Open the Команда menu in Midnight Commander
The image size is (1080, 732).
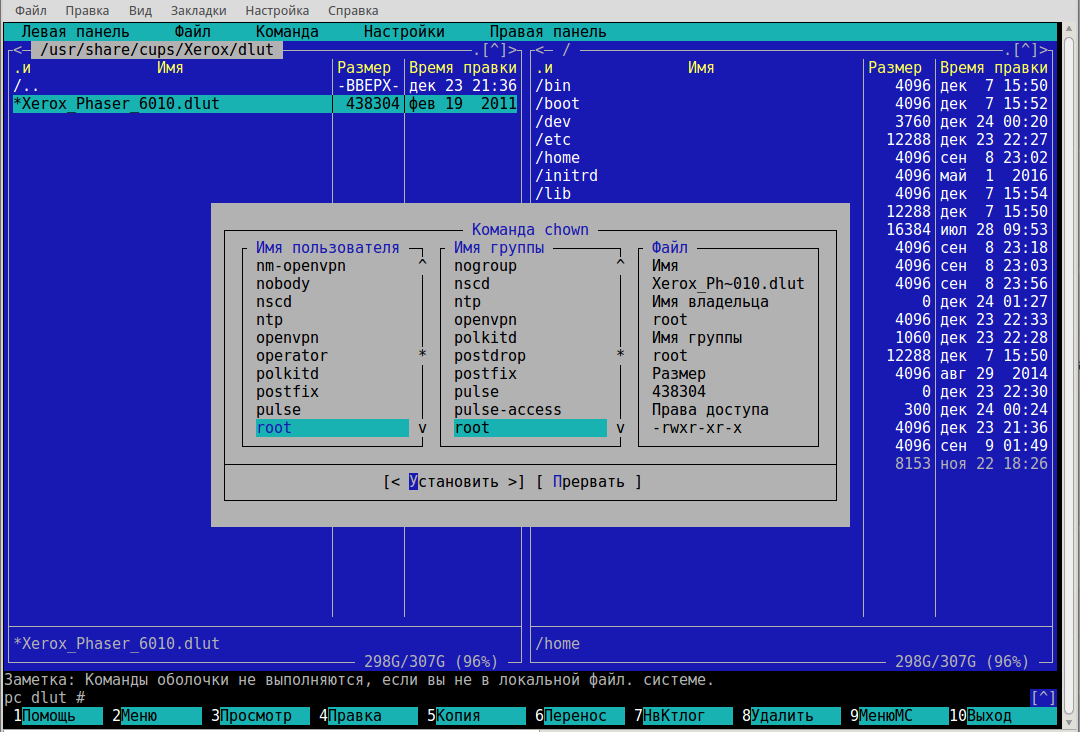(287, 32)
